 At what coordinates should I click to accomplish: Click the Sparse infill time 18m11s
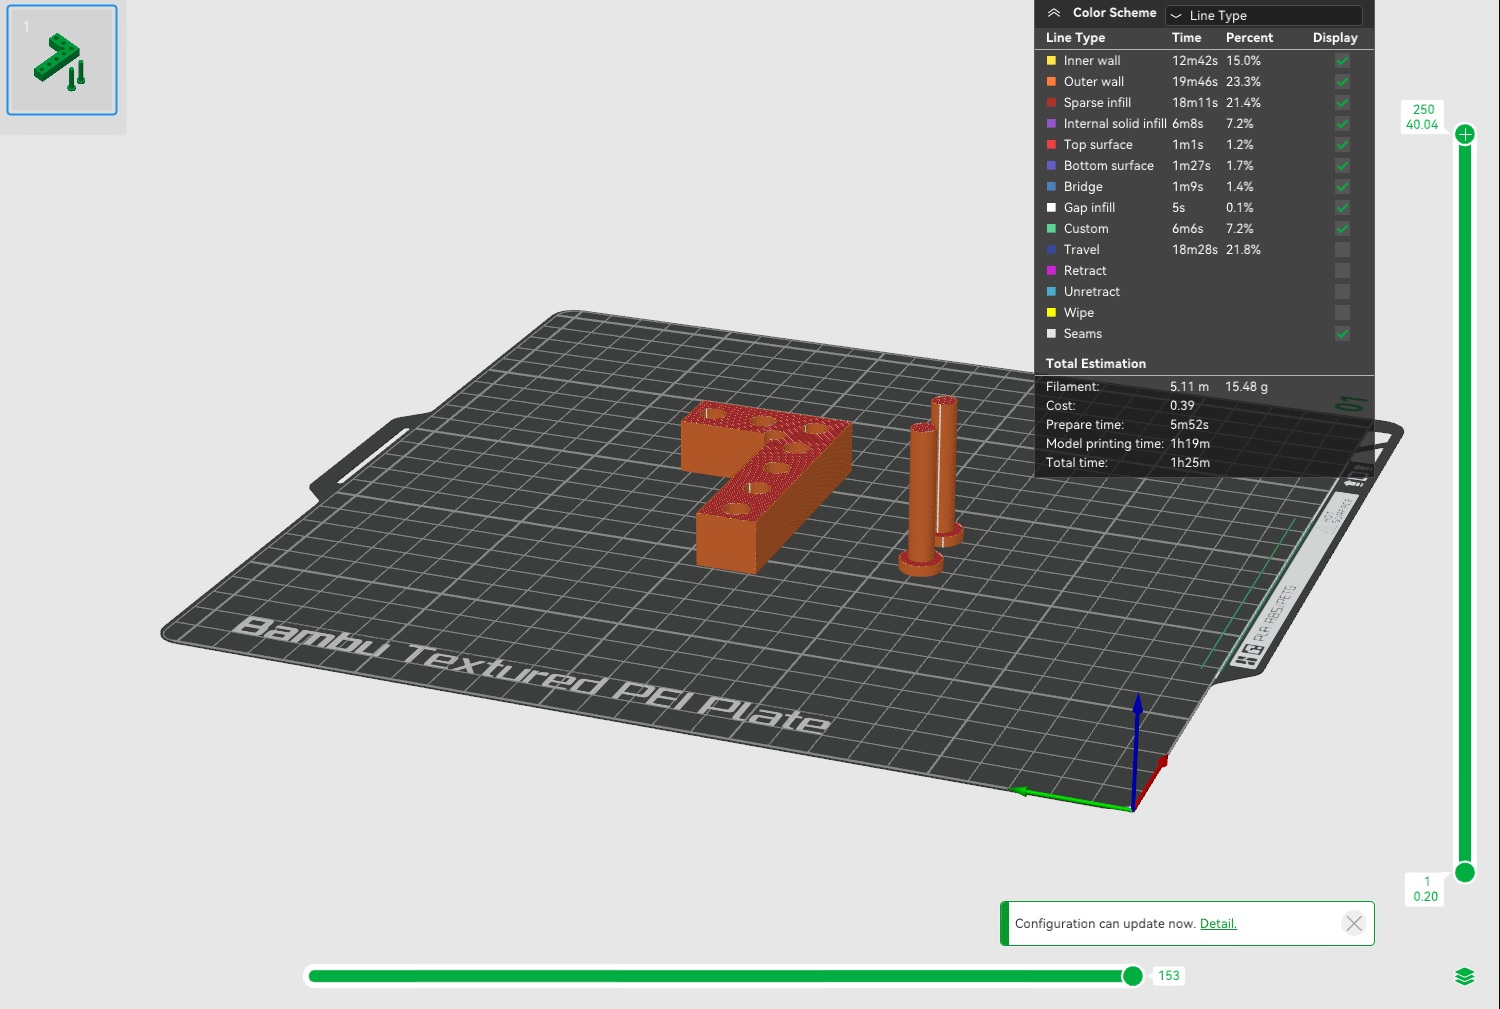click(1195, 103)
